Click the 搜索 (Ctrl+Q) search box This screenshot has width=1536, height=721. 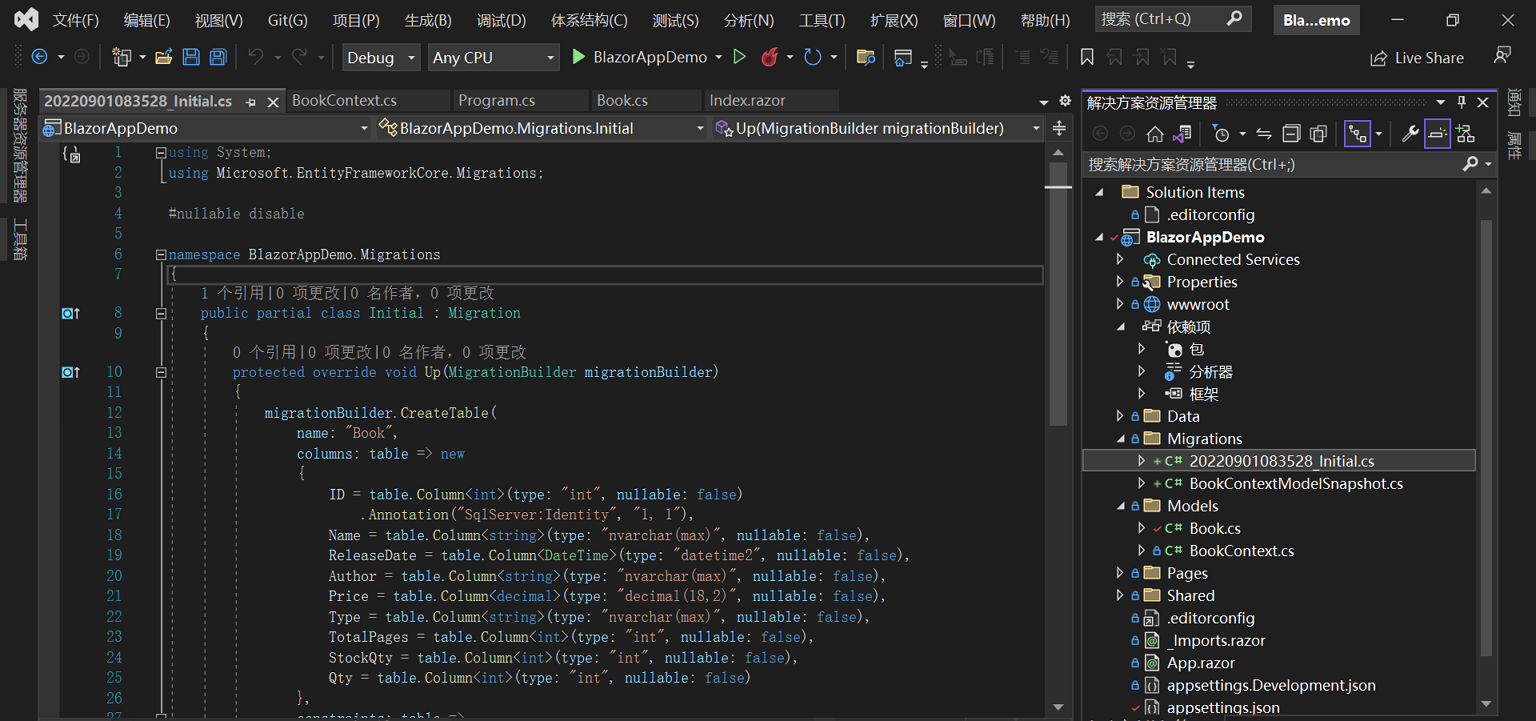1173,19
